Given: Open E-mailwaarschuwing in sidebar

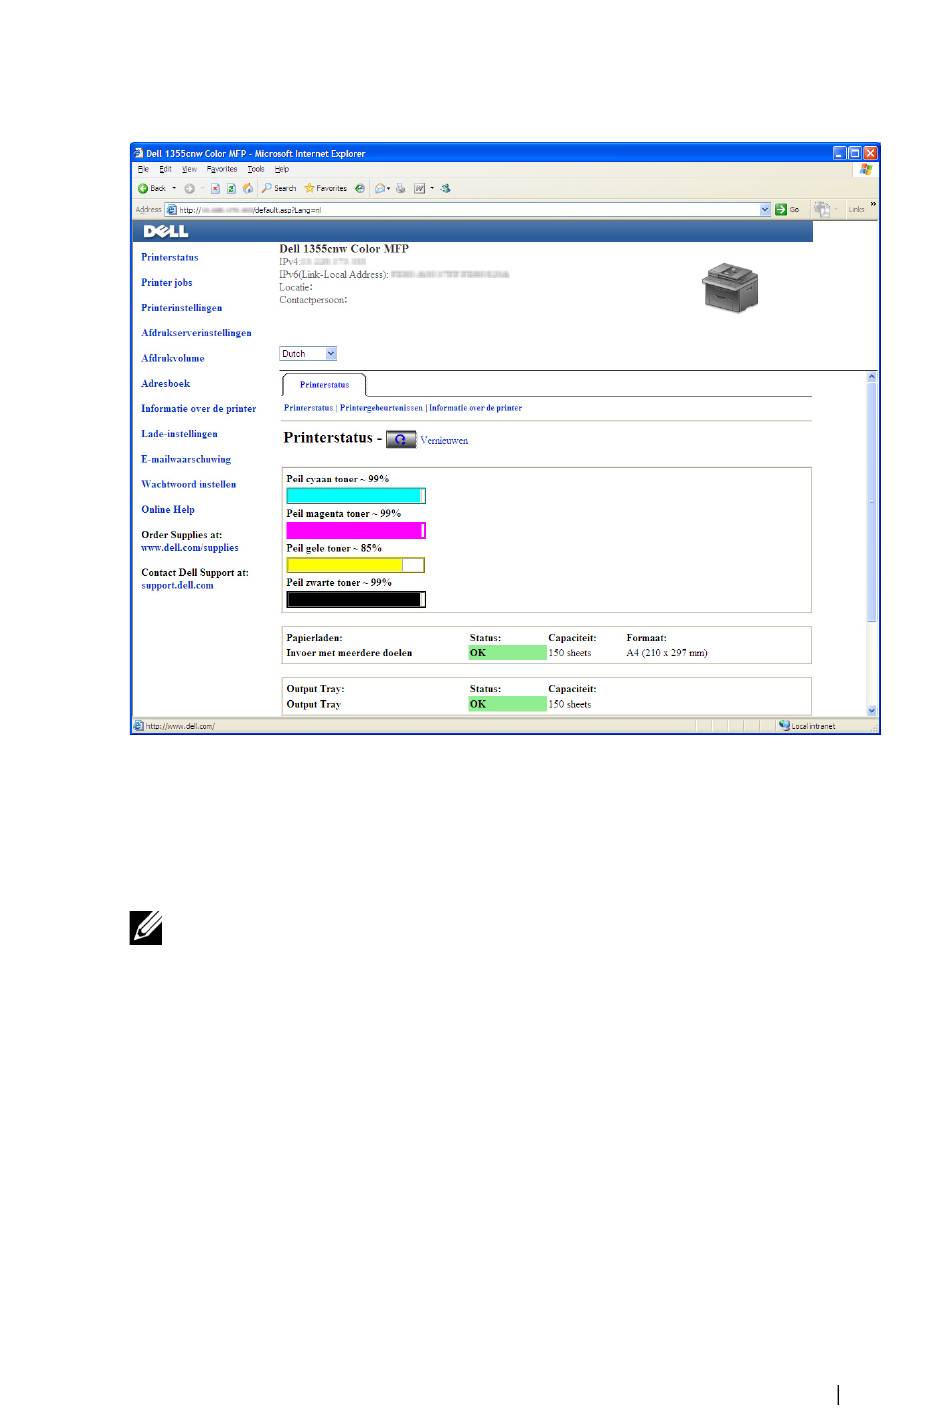Looking at the screenshot, I should 186,460.
